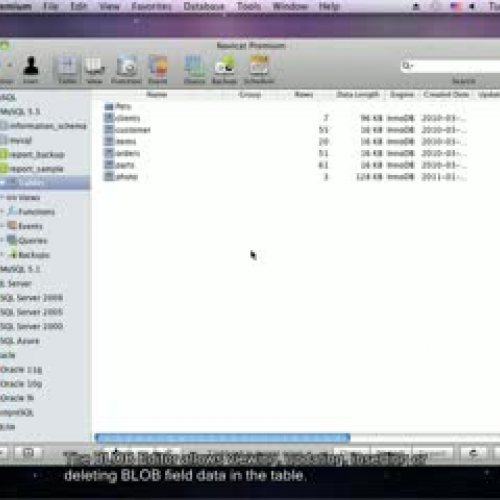The width and height of the screenshot is (500, 500).
Task: Open the Window menu
Action: [290, 6]
